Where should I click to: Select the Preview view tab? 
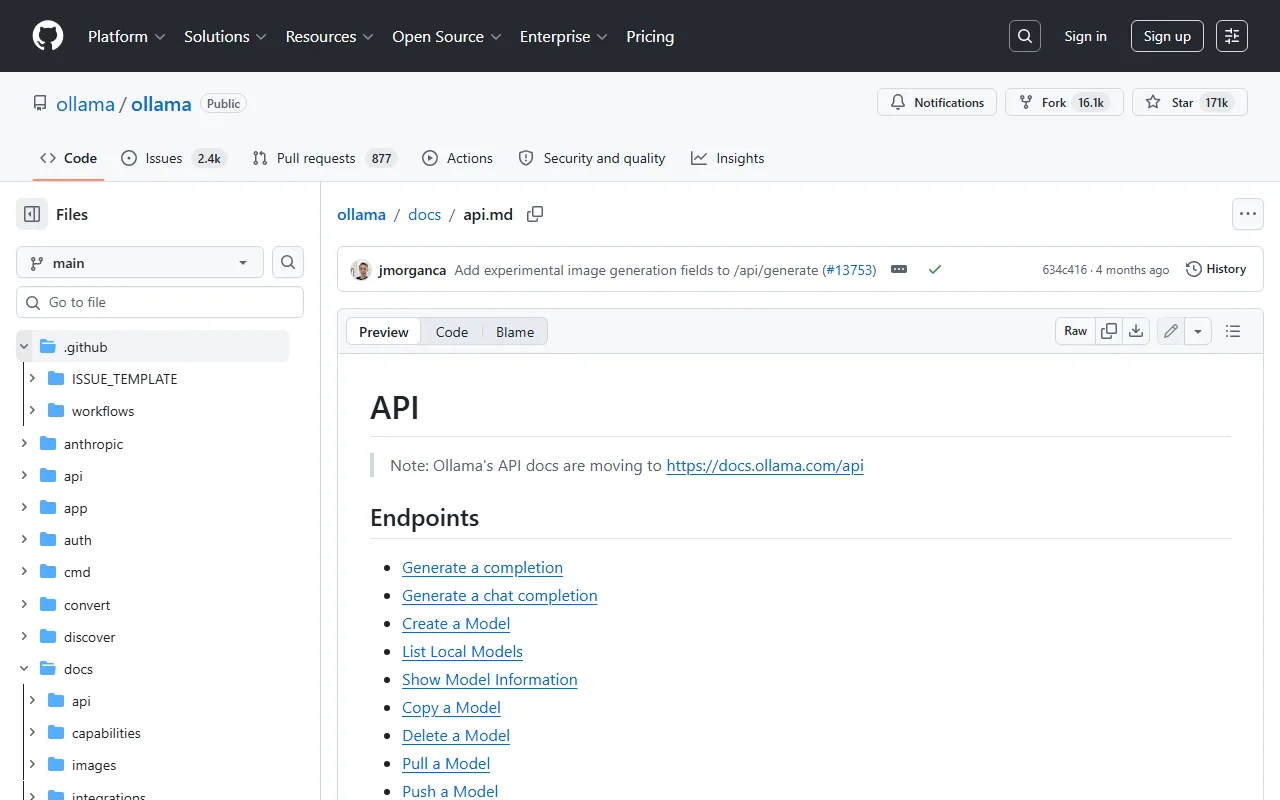384,332
